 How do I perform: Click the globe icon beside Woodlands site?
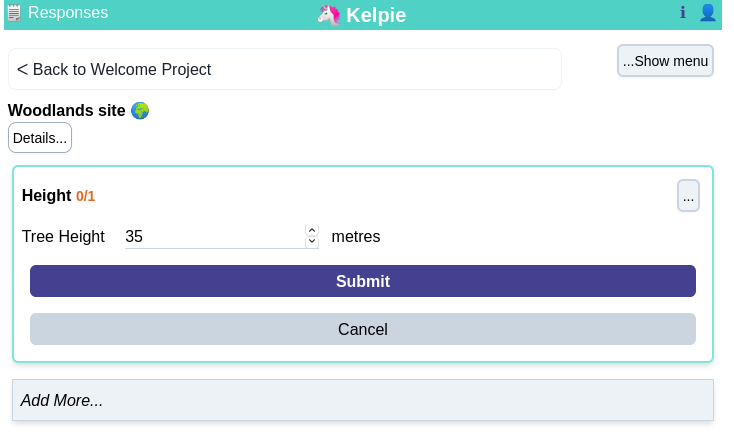tap(140, 111)
